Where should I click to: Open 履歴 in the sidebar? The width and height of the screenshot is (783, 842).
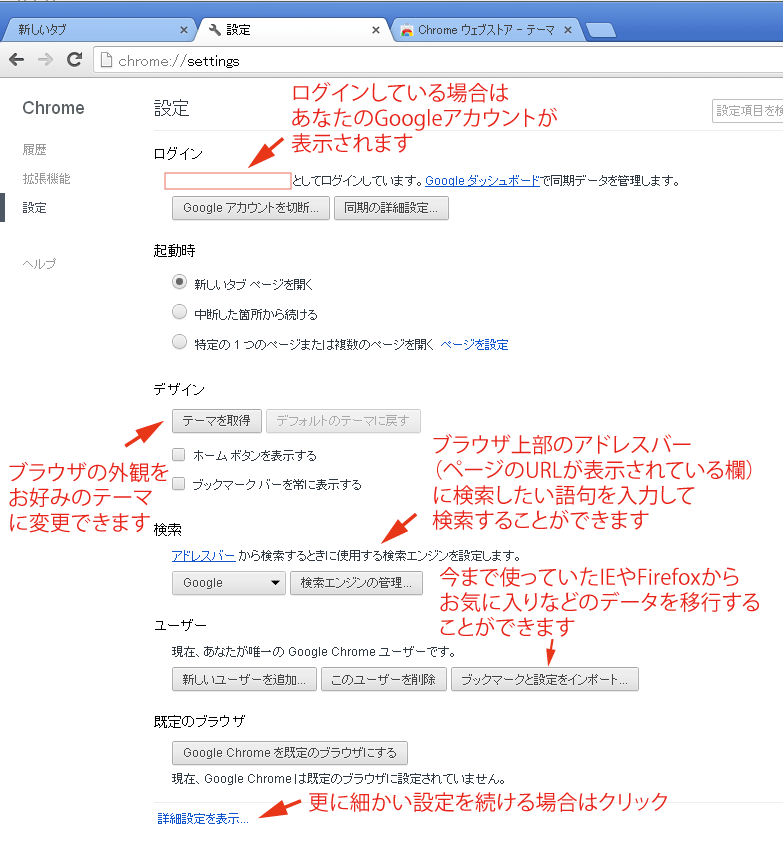pyautogui.click(x=34, y=149)
